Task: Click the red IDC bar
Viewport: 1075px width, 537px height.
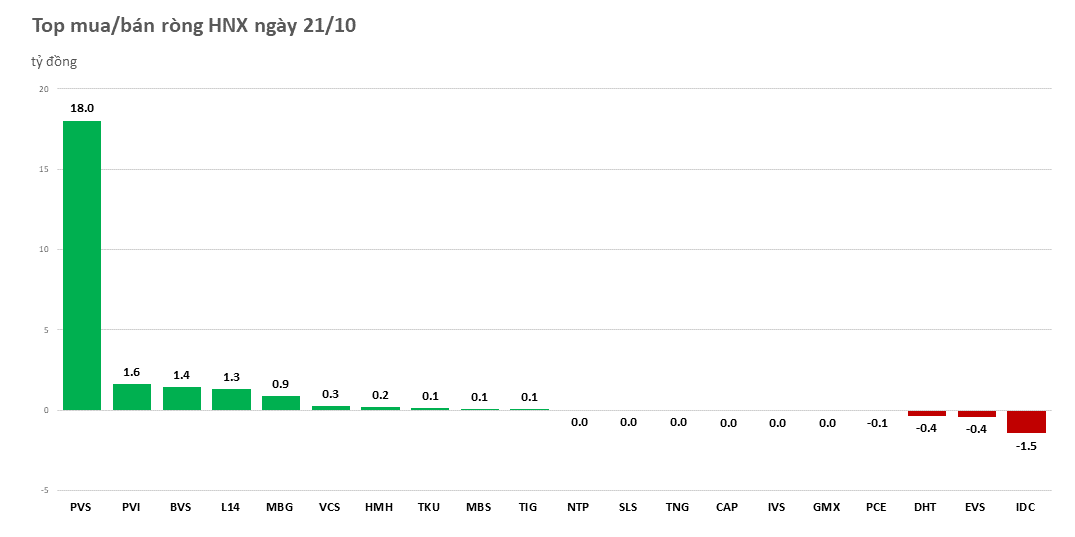Action: point(1026,422)
